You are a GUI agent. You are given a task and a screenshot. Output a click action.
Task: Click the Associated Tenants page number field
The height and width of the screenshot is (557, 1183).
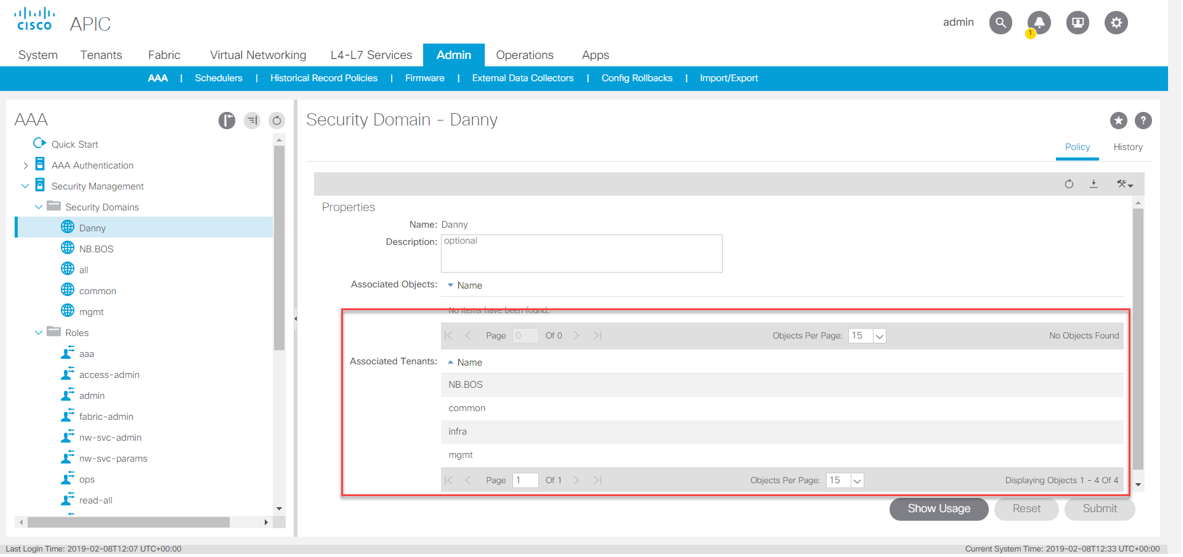(x=525, y=480)
